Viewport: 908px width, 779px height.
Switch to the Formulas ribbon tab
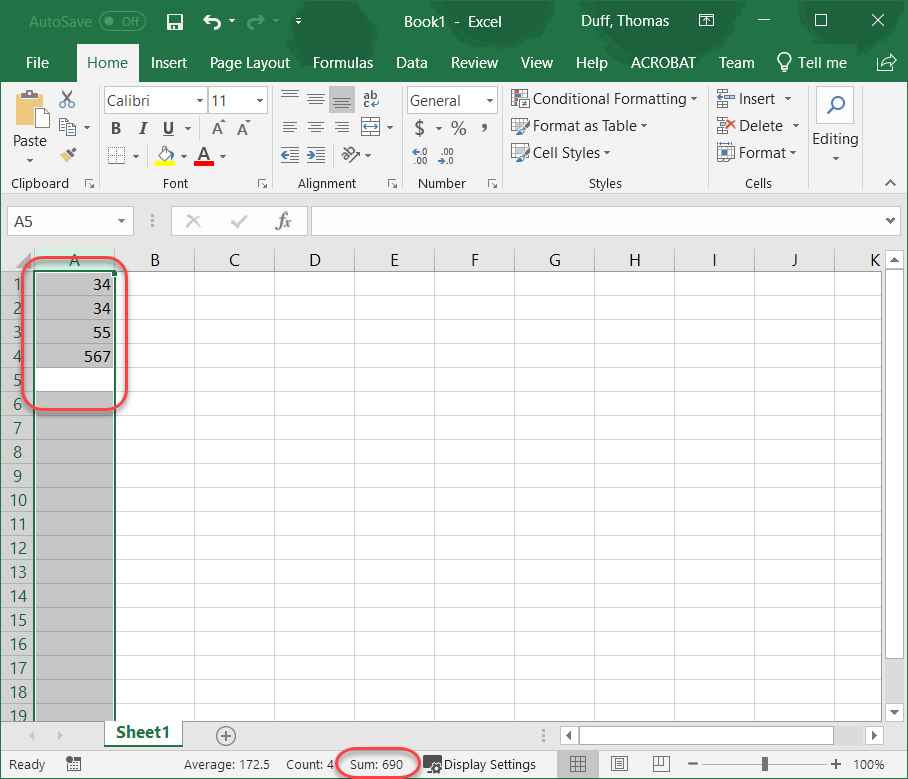coord(343,62)
